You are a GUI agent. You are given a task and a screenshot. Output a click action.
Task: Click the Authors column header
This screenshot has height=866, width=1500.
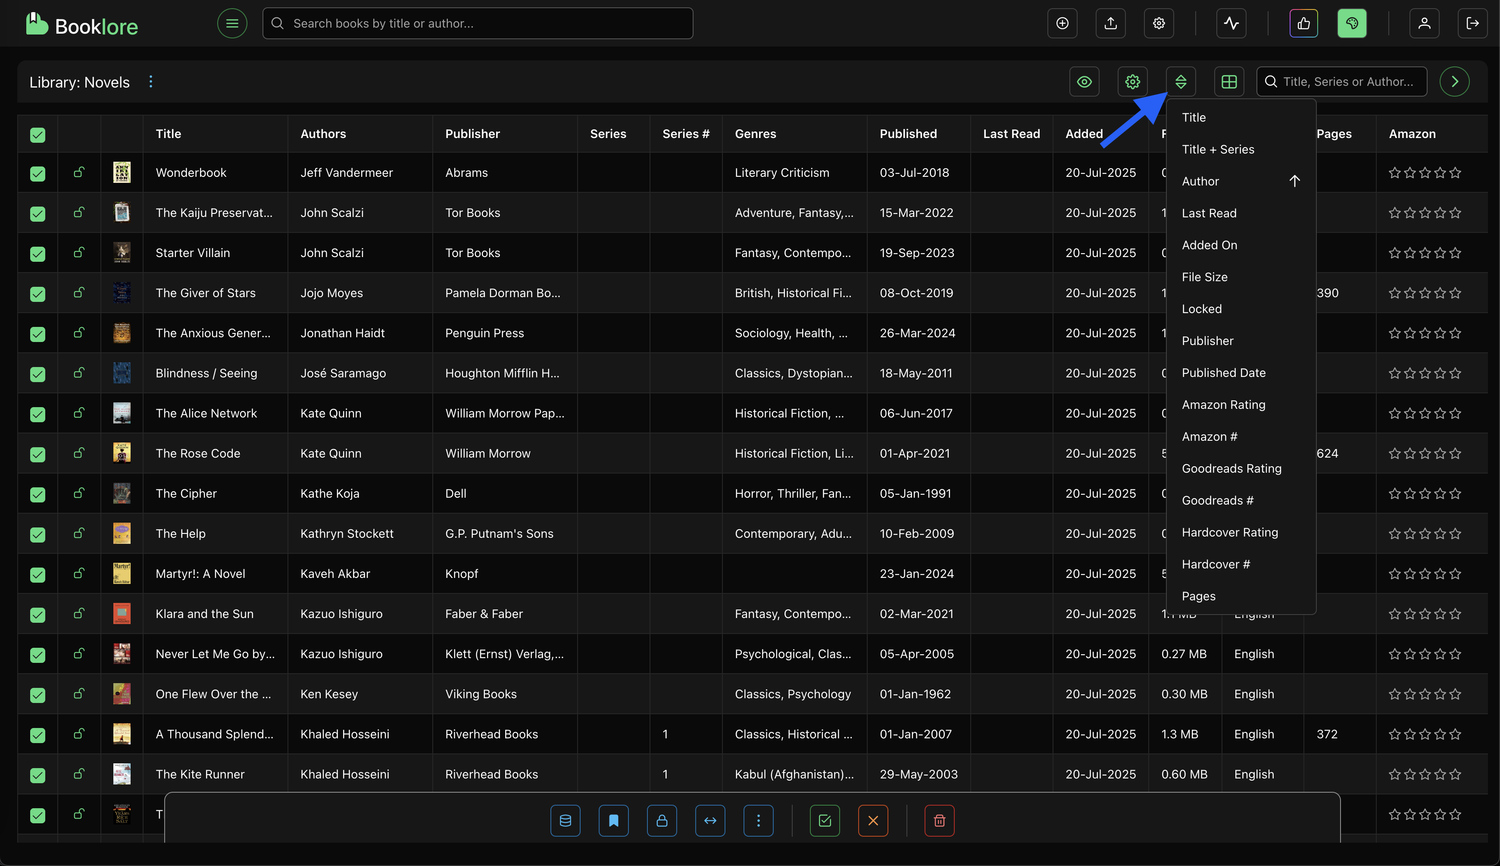[323, 134]
